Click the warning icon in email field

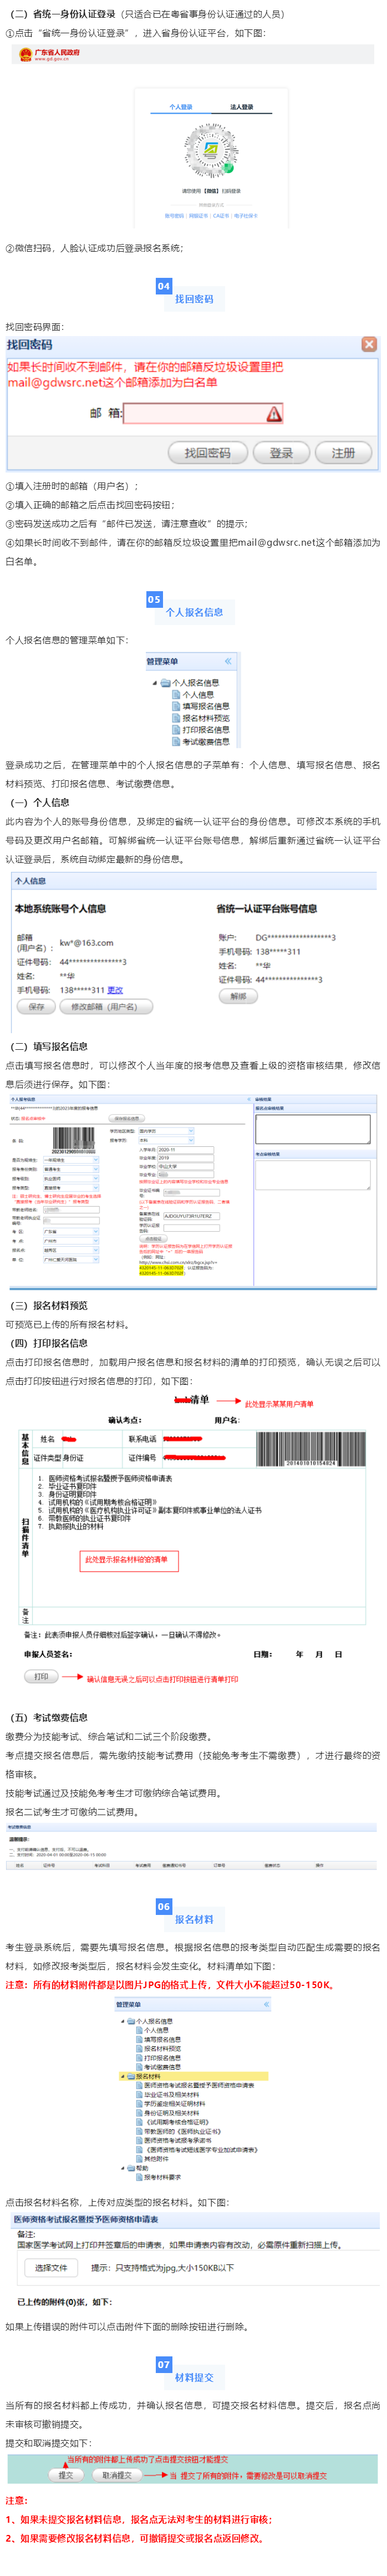click(273, 413)
